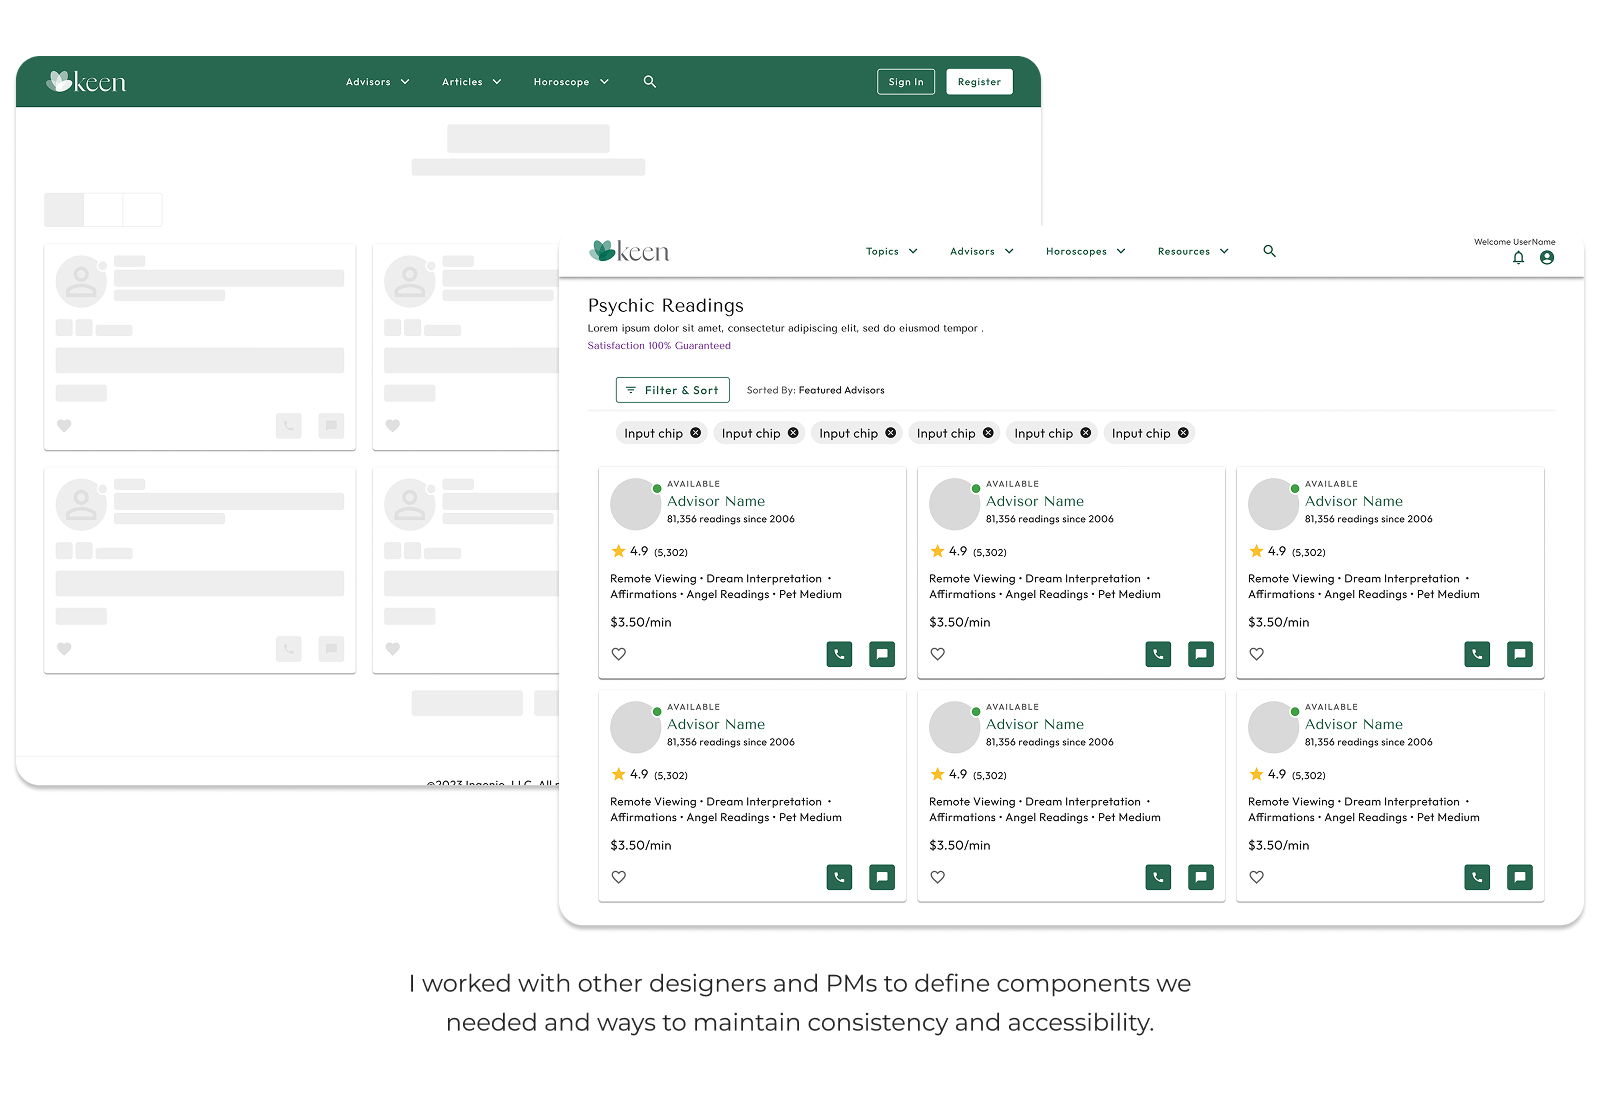The height and width of the screenshot is (1094, 1600).
Task: Call advisor in bottom-row last card
Action: tap(1477, 877)
